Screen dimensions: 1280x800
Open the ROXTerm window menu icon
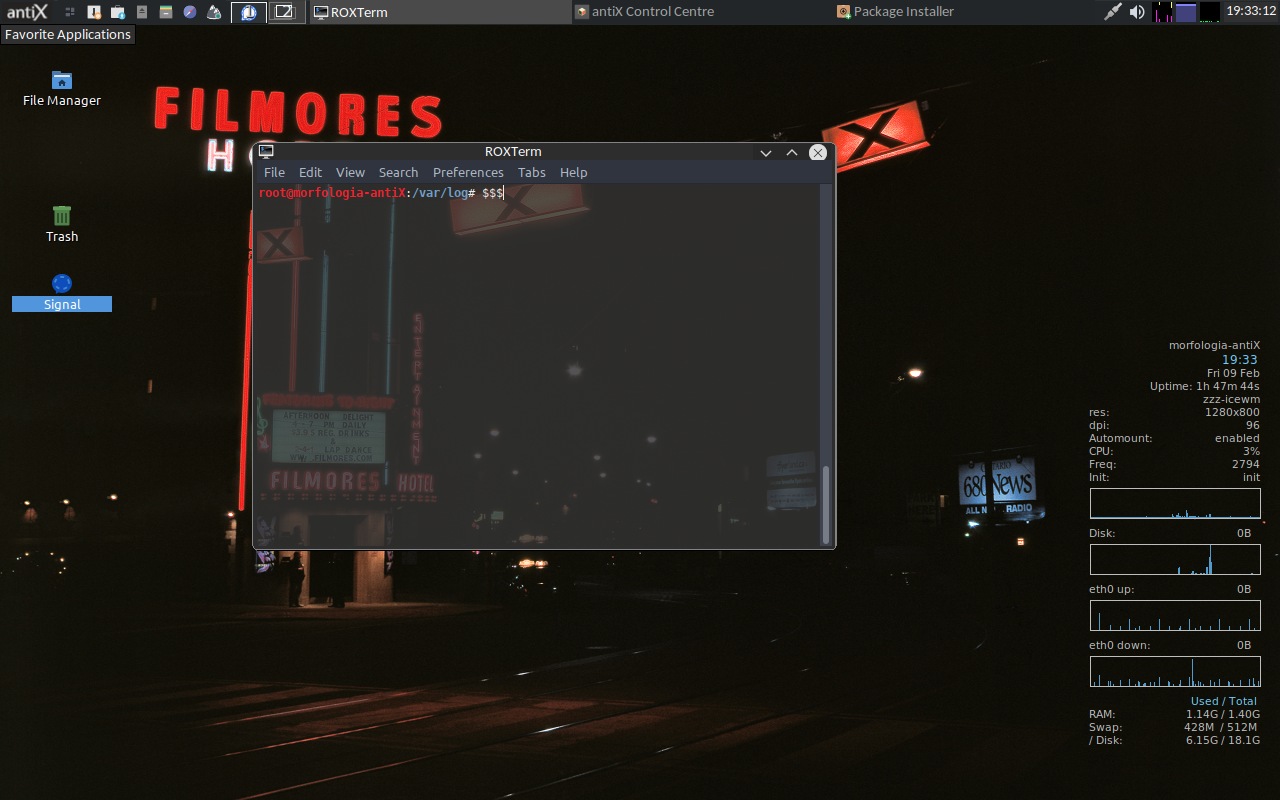pos(266,152)
